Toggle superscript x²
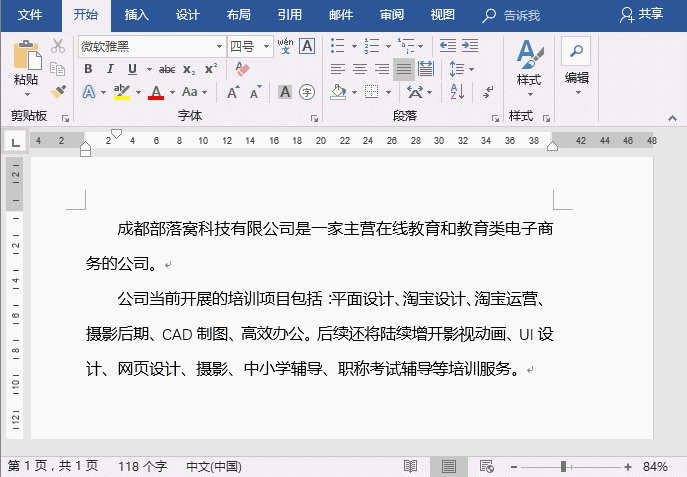This screenshot has height=477, width=687. point(211,69)
